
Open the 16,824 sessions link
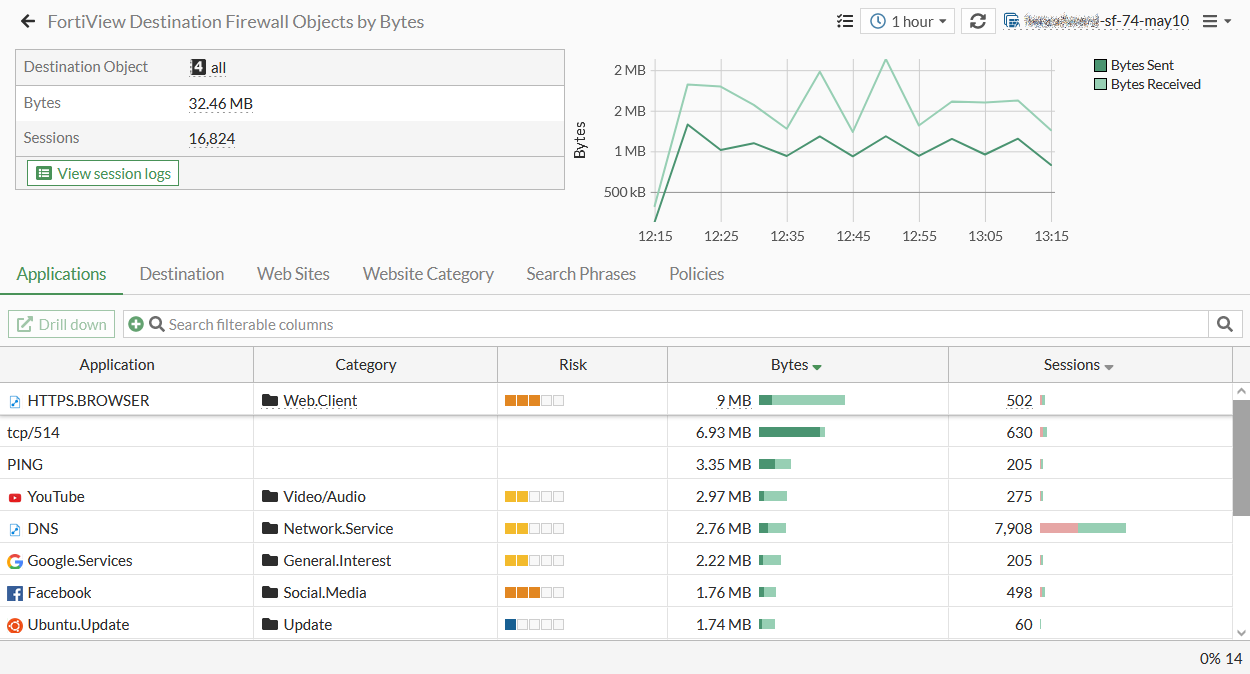(212, 138)
